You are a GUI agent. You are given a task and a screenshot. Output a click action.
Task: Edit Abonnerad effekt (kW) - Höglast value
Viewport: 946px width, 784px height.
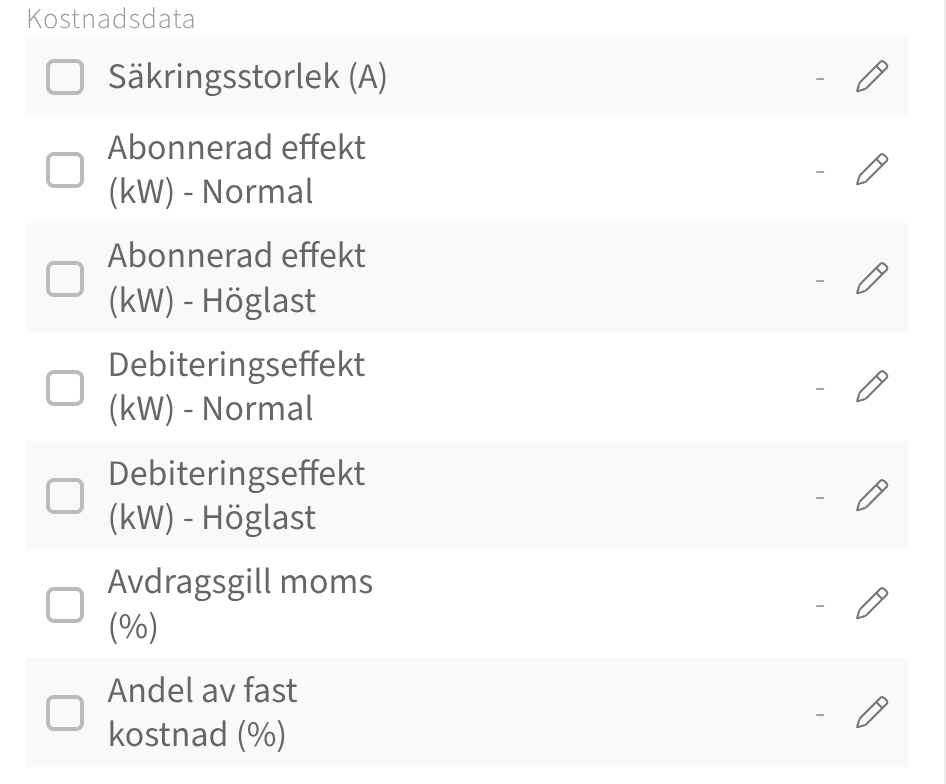point(872,277)
